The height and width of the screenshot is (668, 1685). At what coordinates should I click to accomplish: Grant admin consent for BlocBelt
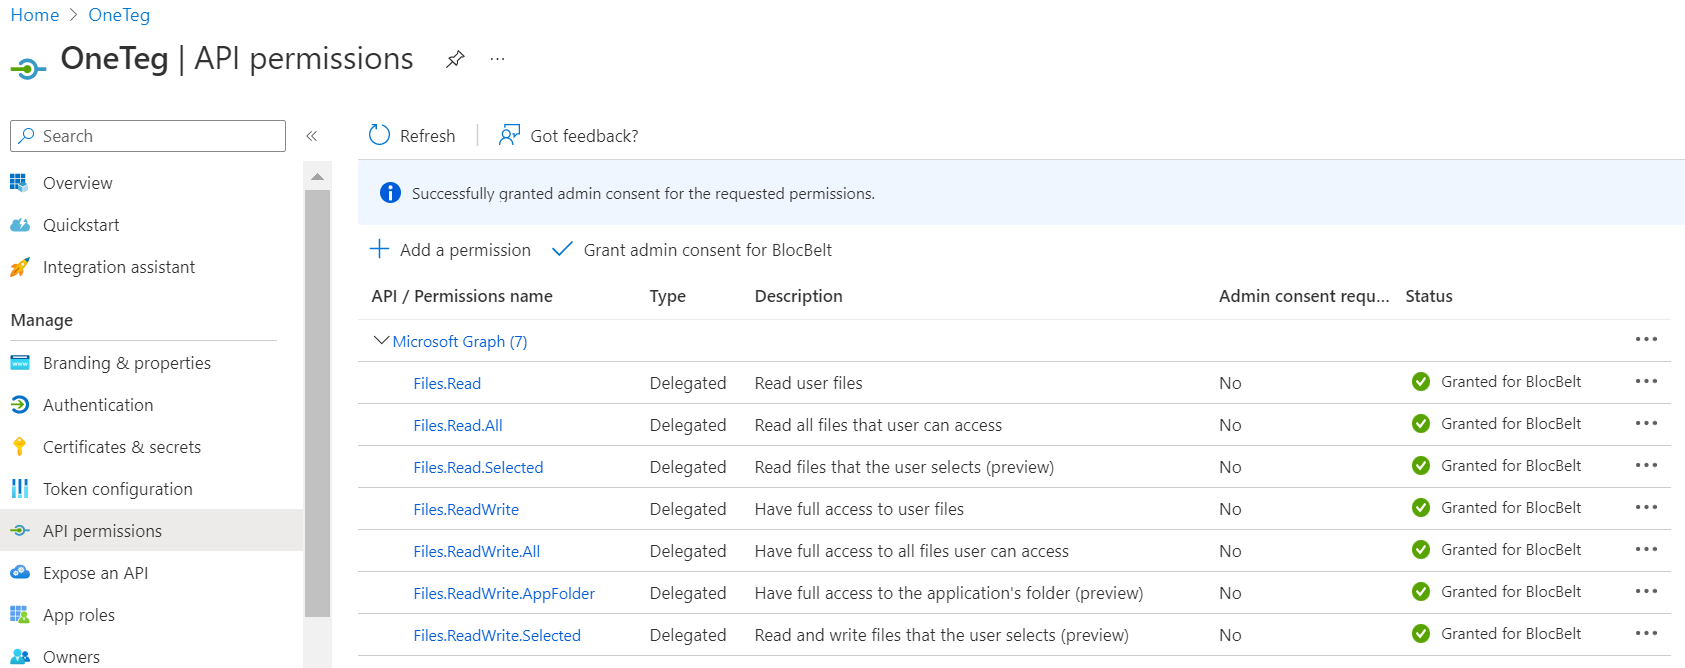click(692, 250)
